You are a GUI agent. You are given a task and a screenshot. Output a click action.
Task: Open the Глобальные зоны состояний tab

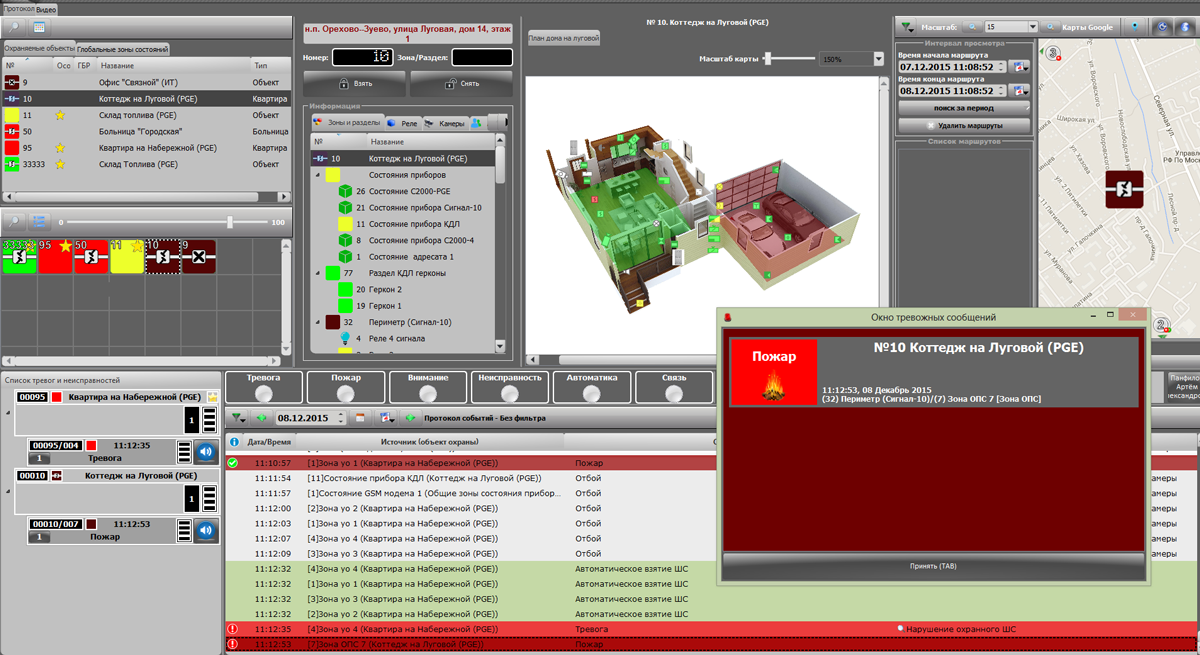(x=122, y=49)
